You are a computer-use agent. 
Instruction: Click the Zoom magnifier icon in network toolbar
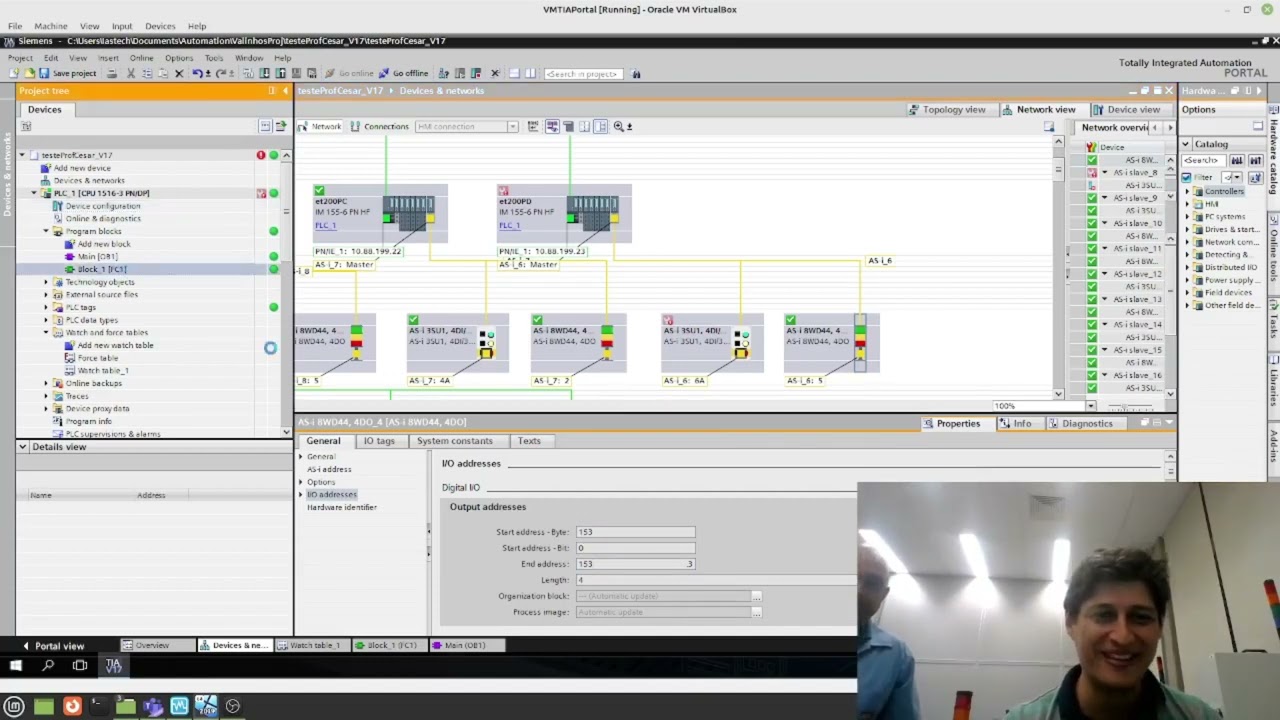(619, 127)
